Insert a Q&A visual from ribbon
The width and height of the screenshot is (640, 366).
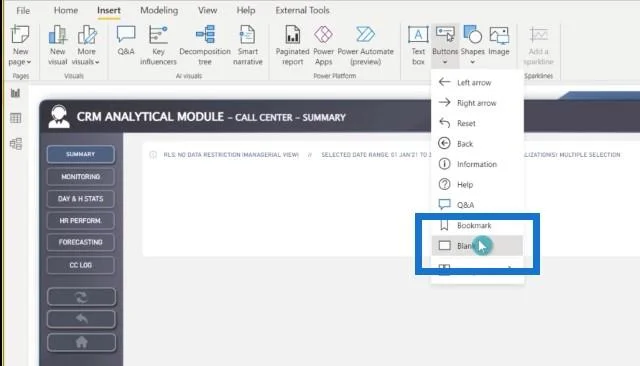pos(126,41)
